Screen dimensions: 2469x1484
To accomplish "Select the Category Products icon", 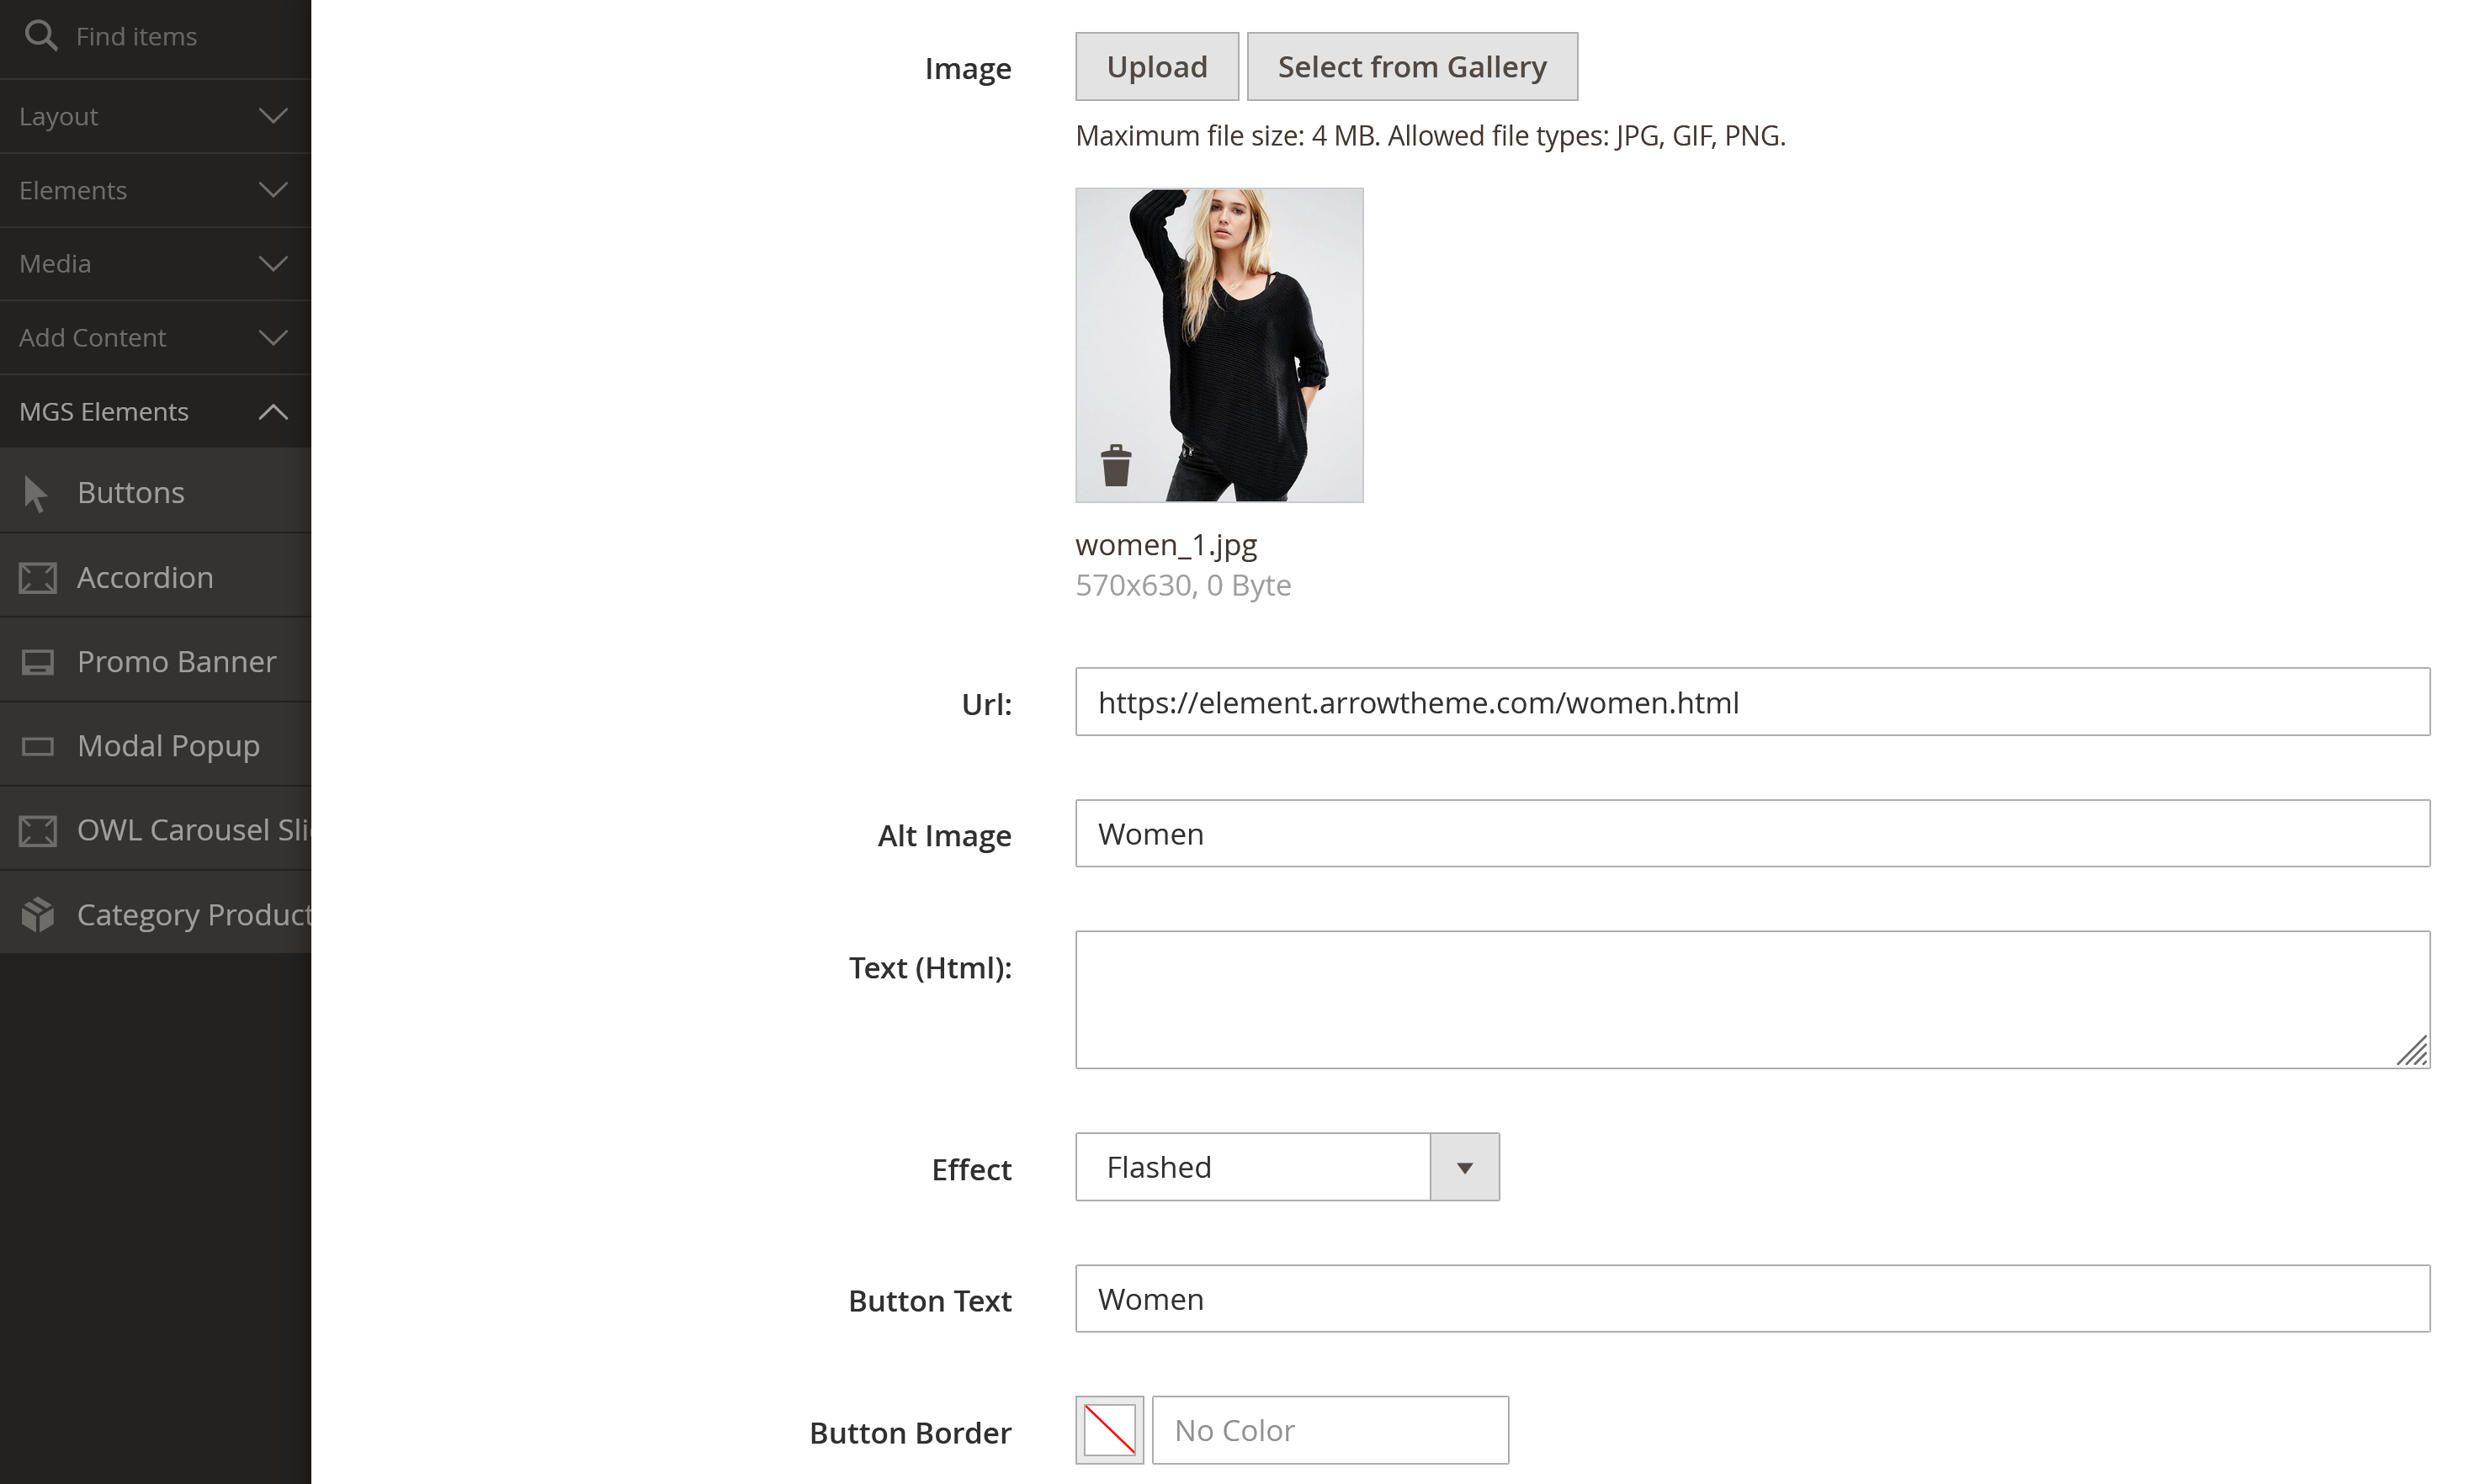I will (x=38, y=914).
